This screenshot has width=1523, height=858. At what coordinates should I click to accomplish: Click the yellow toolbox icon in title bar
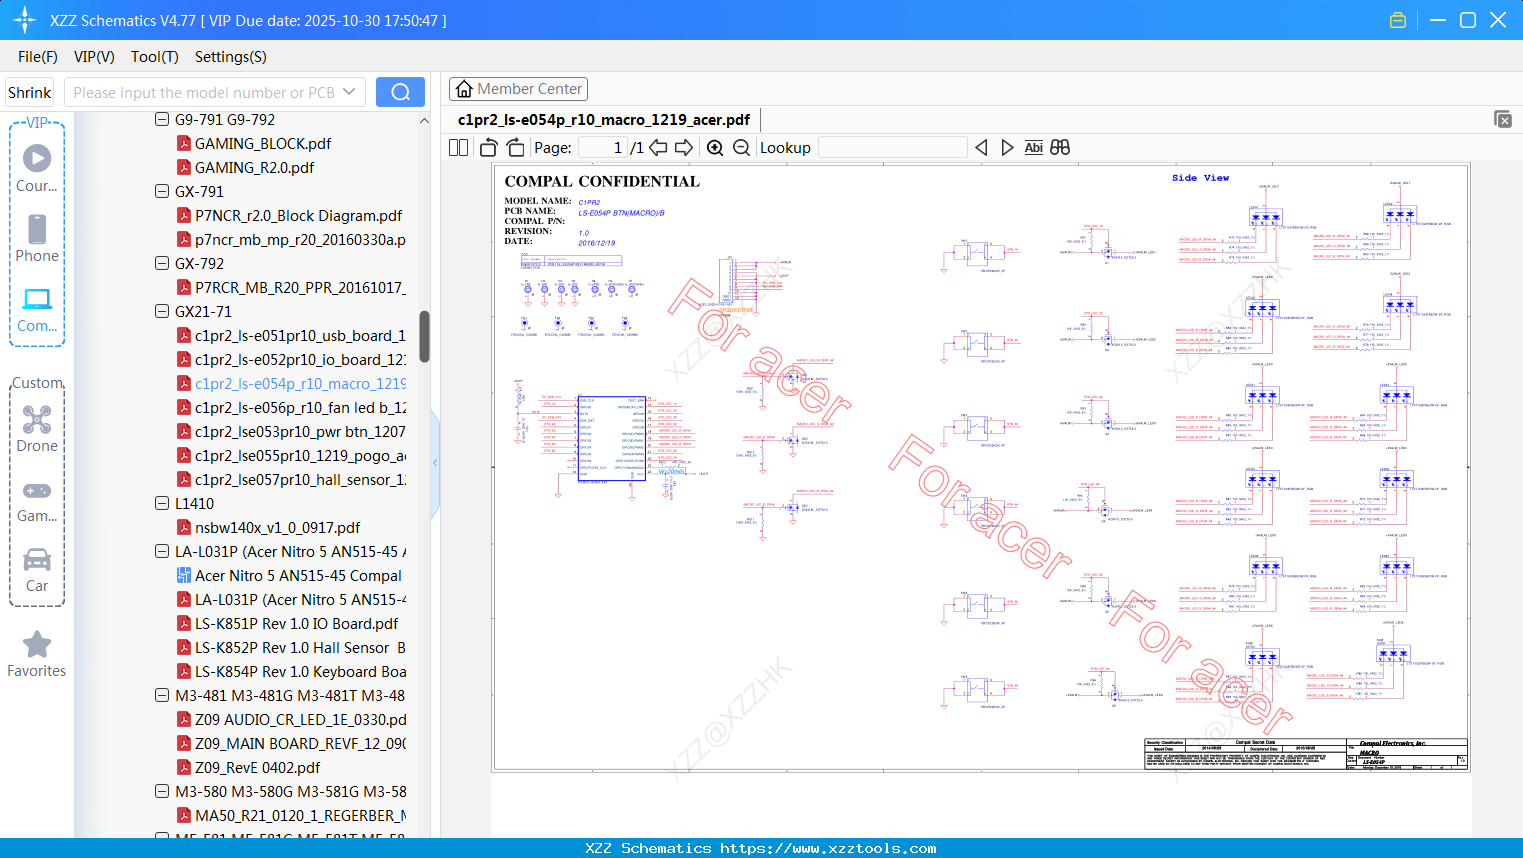click(x=1398, y=20)
